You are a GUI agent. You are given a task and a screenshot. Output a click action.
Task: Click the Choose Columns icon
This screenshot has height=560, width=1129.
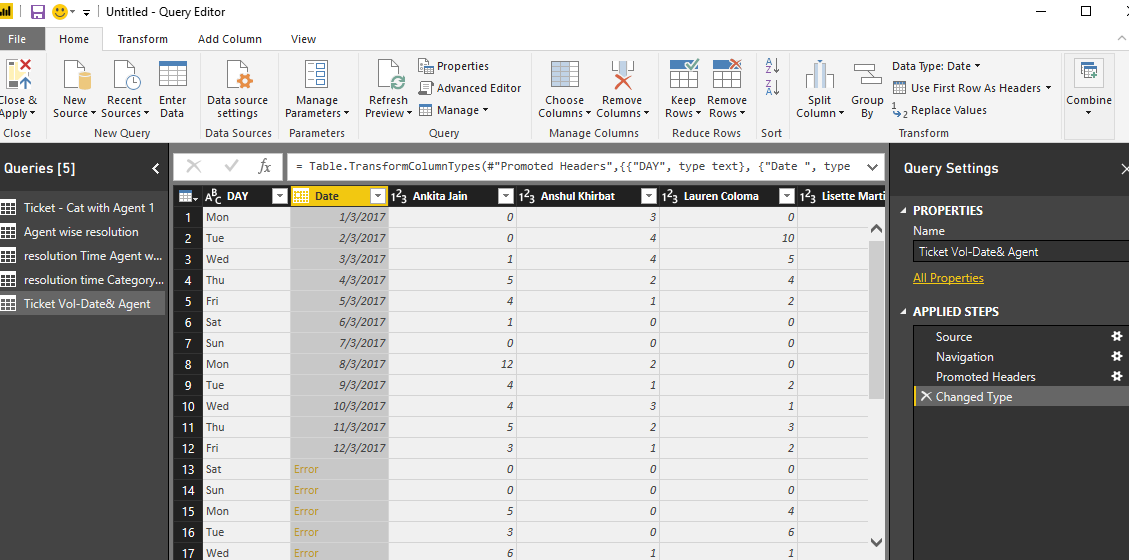565,75
